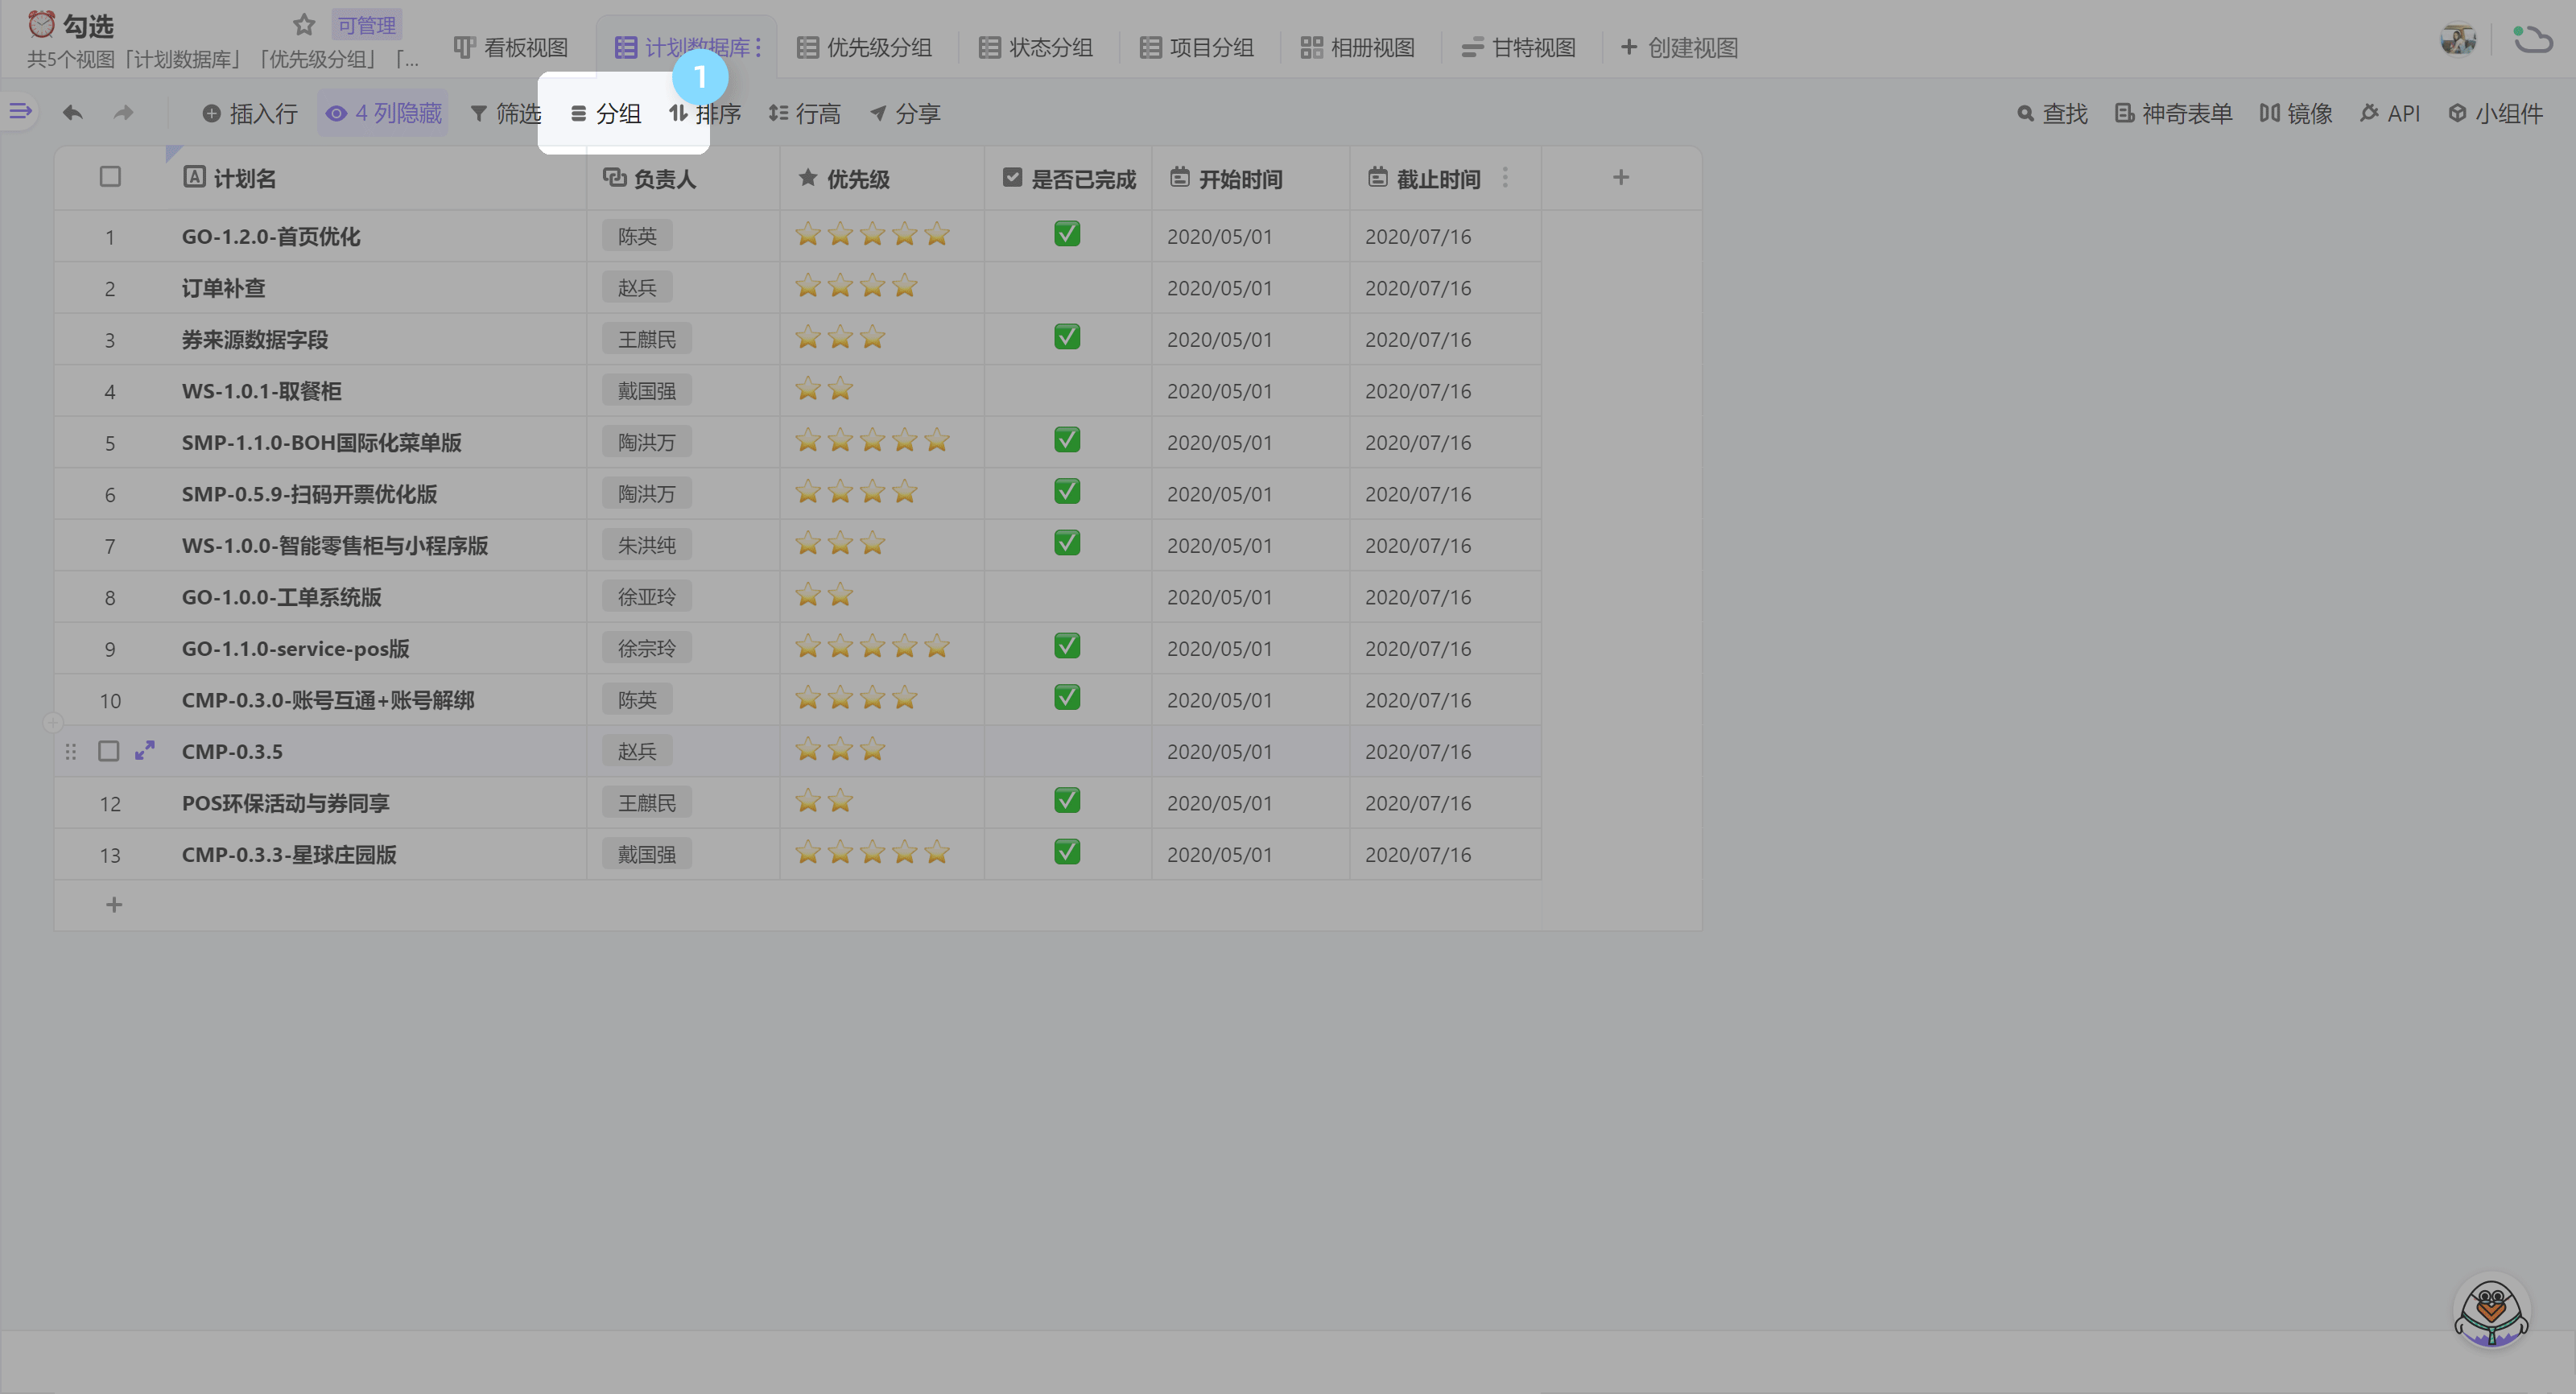Switch to 优先级分组 view tab
The image size is (2576, 1394).
[x=864, y=46]
